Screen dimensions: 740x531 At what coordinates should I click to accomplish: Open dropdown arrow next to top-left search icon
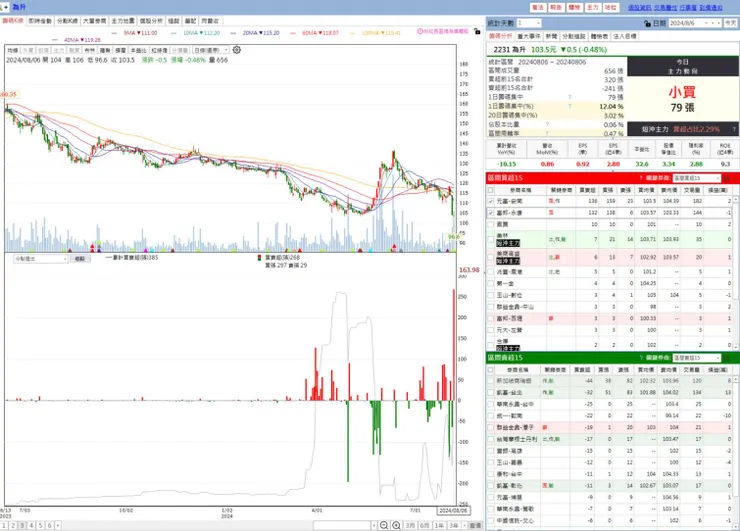[6, 8]
